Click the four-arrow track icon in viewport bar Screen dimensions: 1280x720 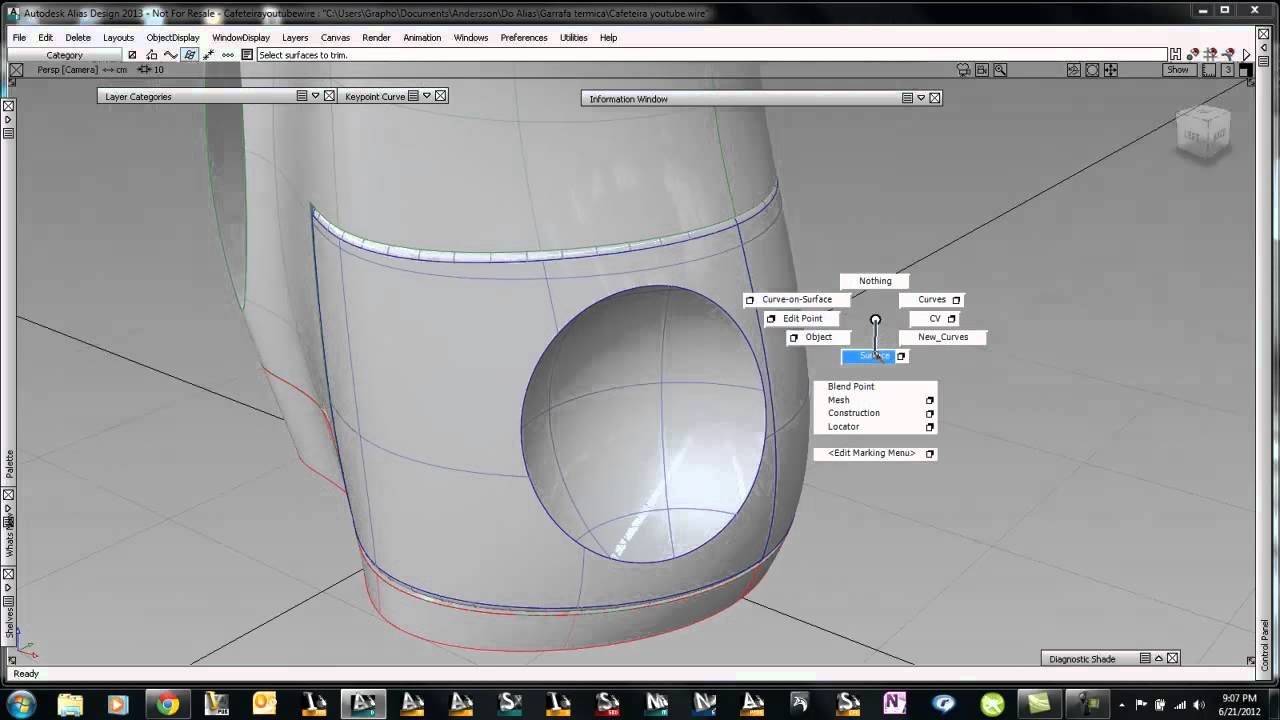tap(1111, 70)
